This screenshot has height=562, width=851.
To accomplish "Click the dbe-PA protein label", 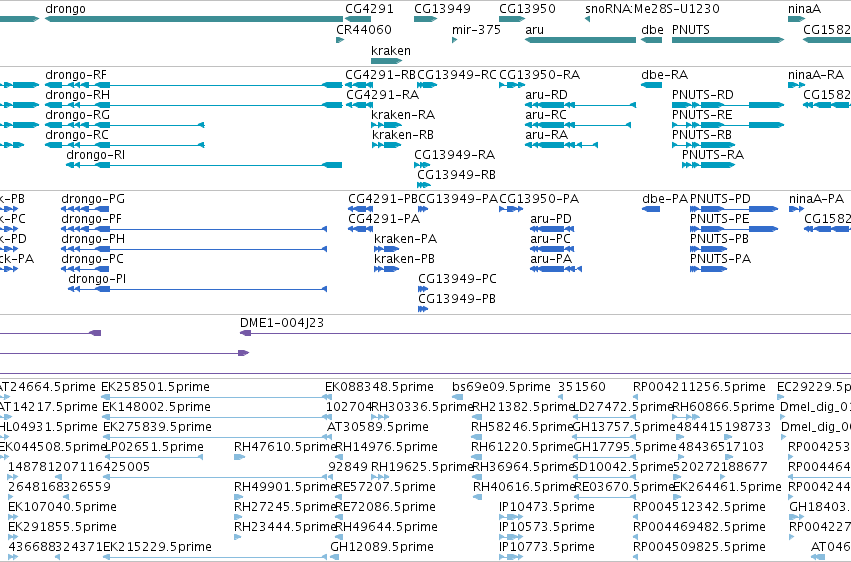I will pyautogui.click(x=665, y=199).
